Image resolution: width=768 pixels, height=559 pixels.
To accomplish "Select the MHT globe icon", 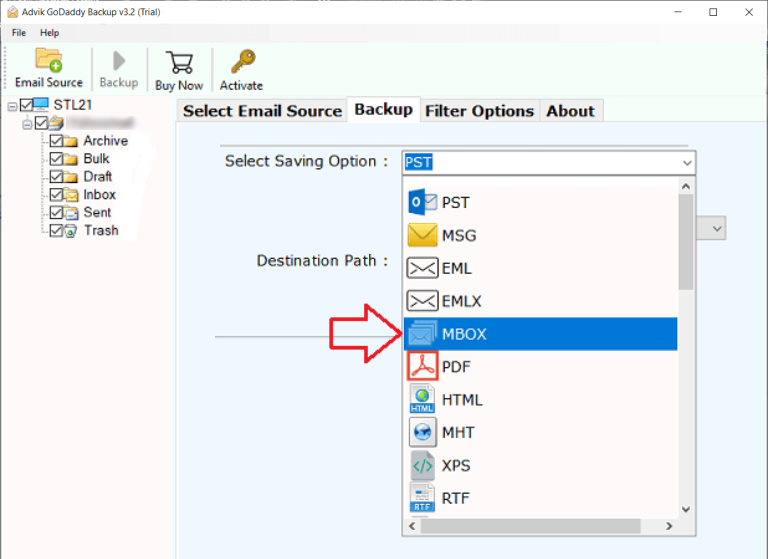I will 422,432.
